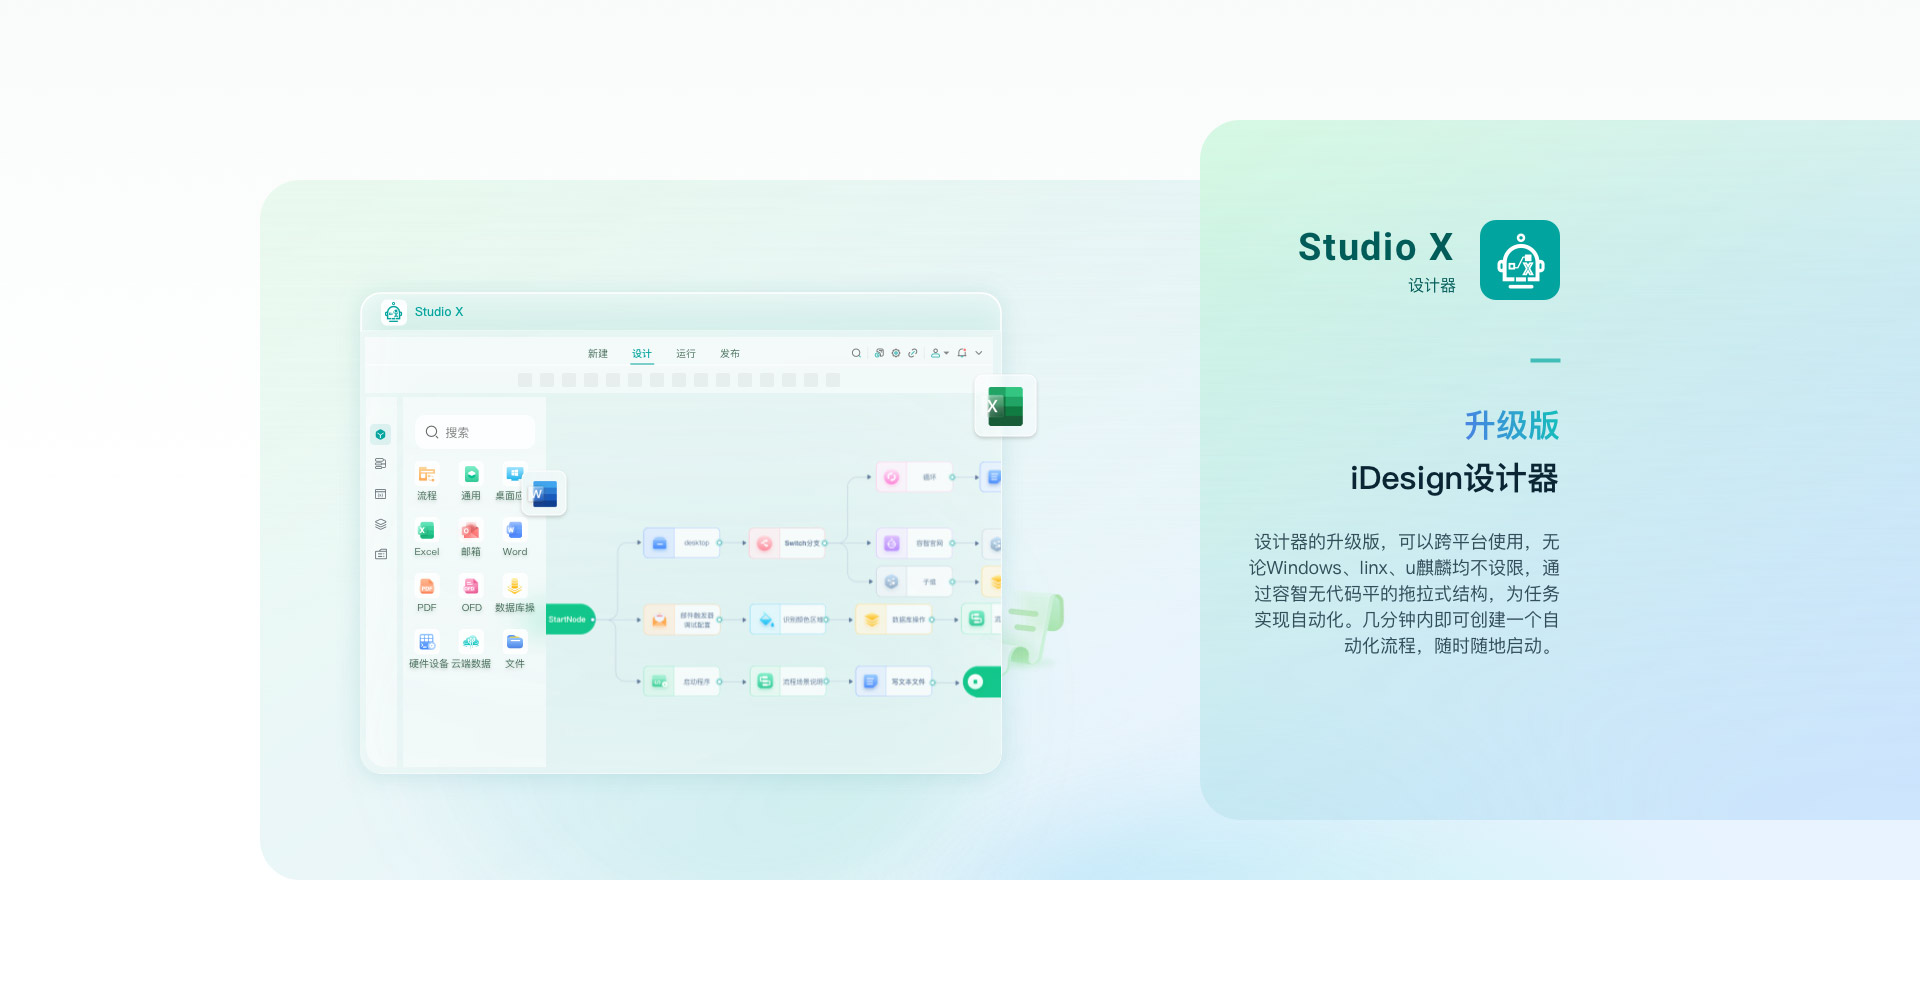Viewport: 1920px width, 1000px height.
Task: Click the link chain icon in the top bar
Action: pos(913,353)
